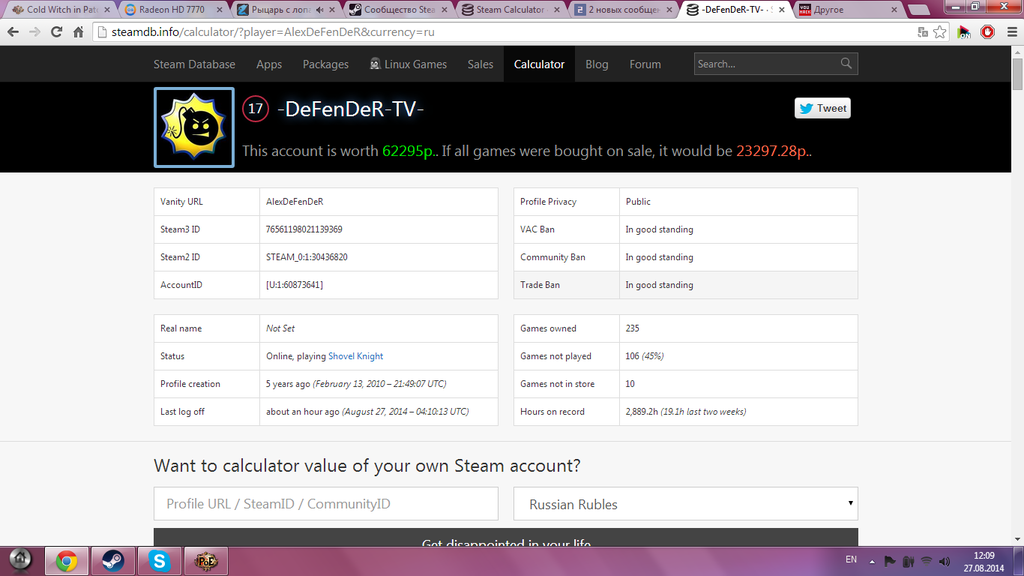
Task: Click Get disappointed in your life button
Action: click(x=505, y=538)
